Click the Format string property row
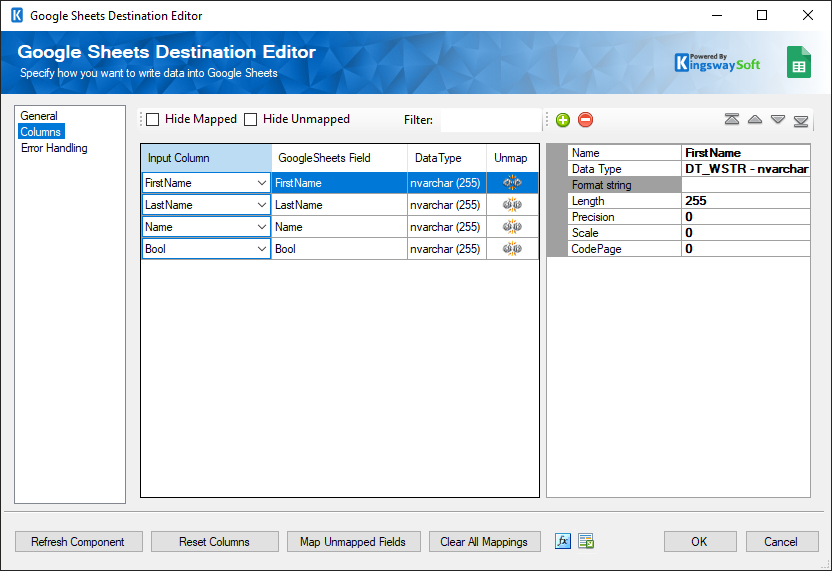 click(689, 185)
